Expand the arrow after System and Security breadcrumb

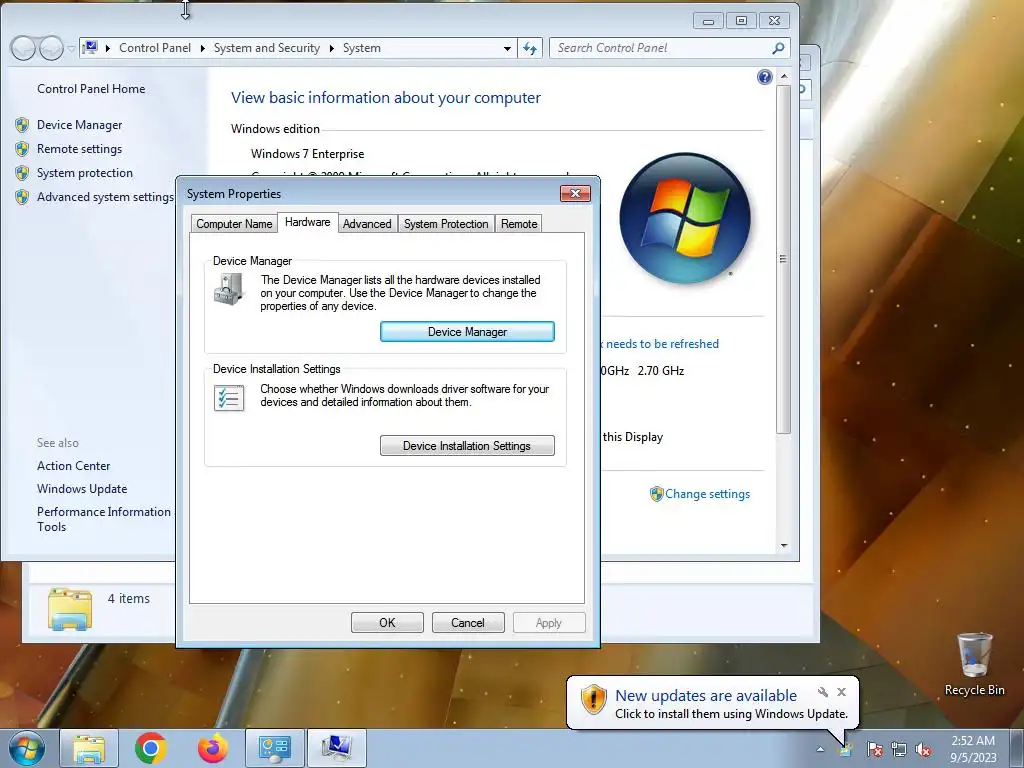(332, 48)
